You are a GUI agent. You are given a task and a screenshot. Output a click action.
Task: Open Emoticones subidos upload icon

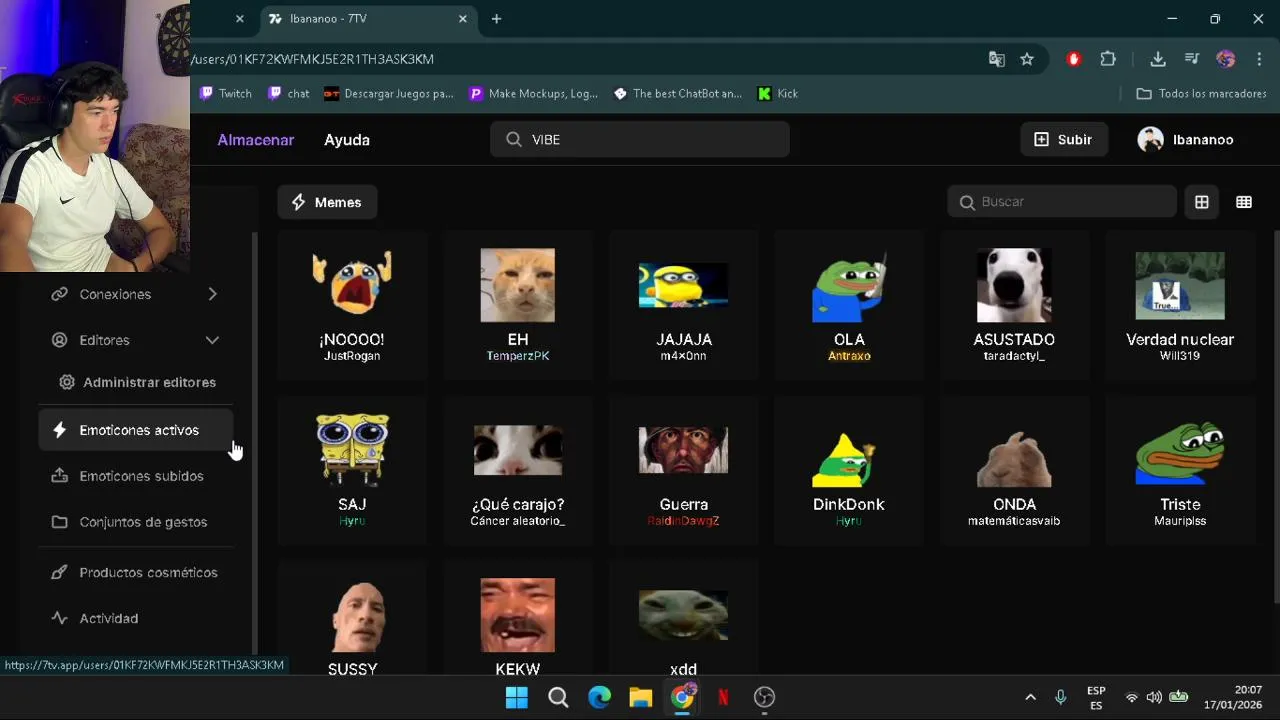pos(59,476)
